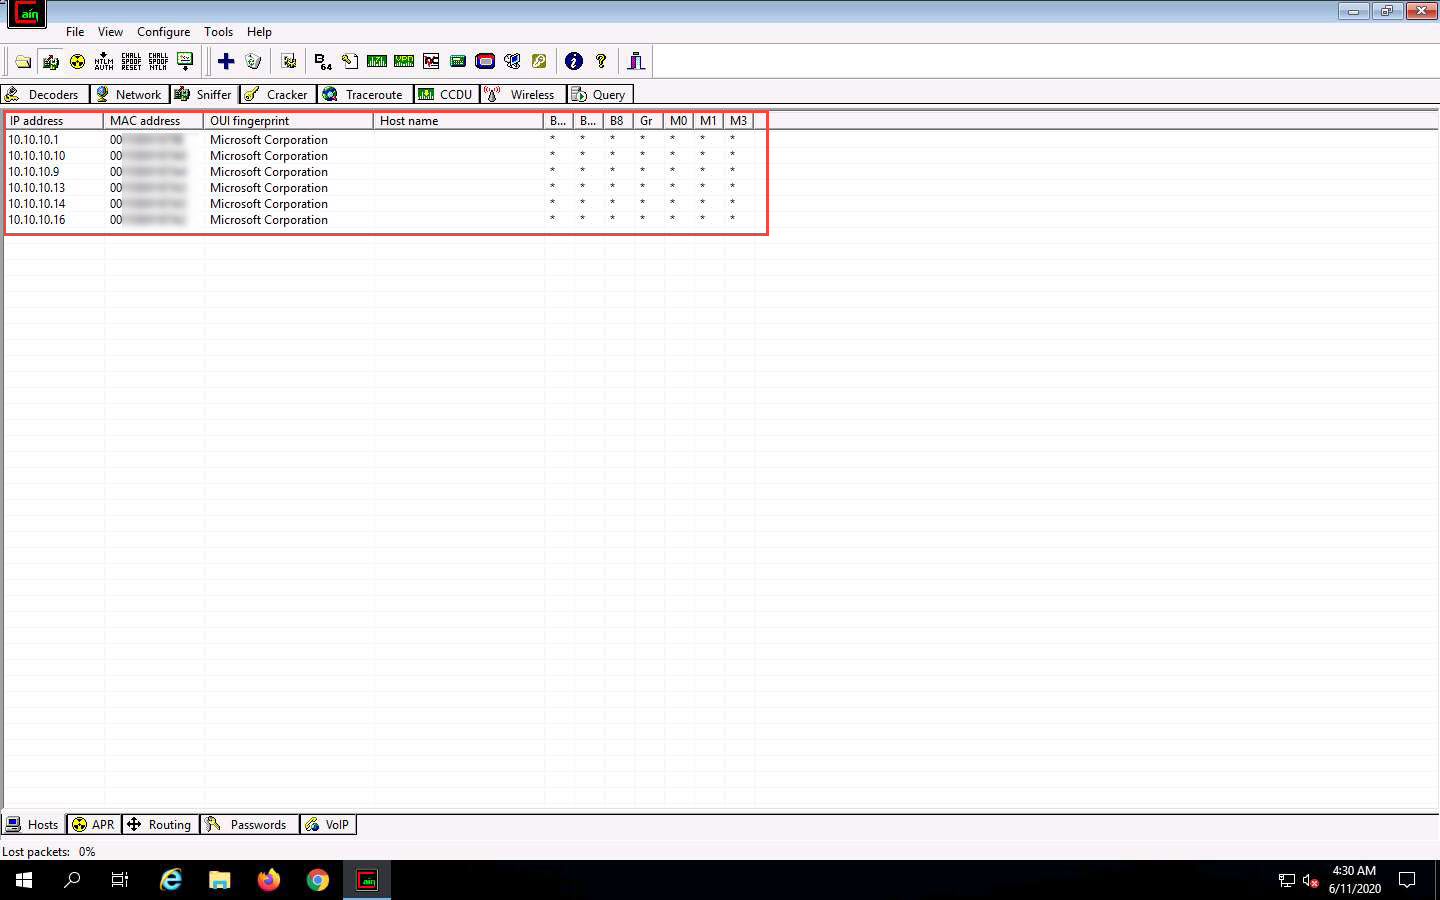The height and width of the screenshot is (900, 1440).
Task: Sort by the IP address column header
Action: click(x=54, y=120)
